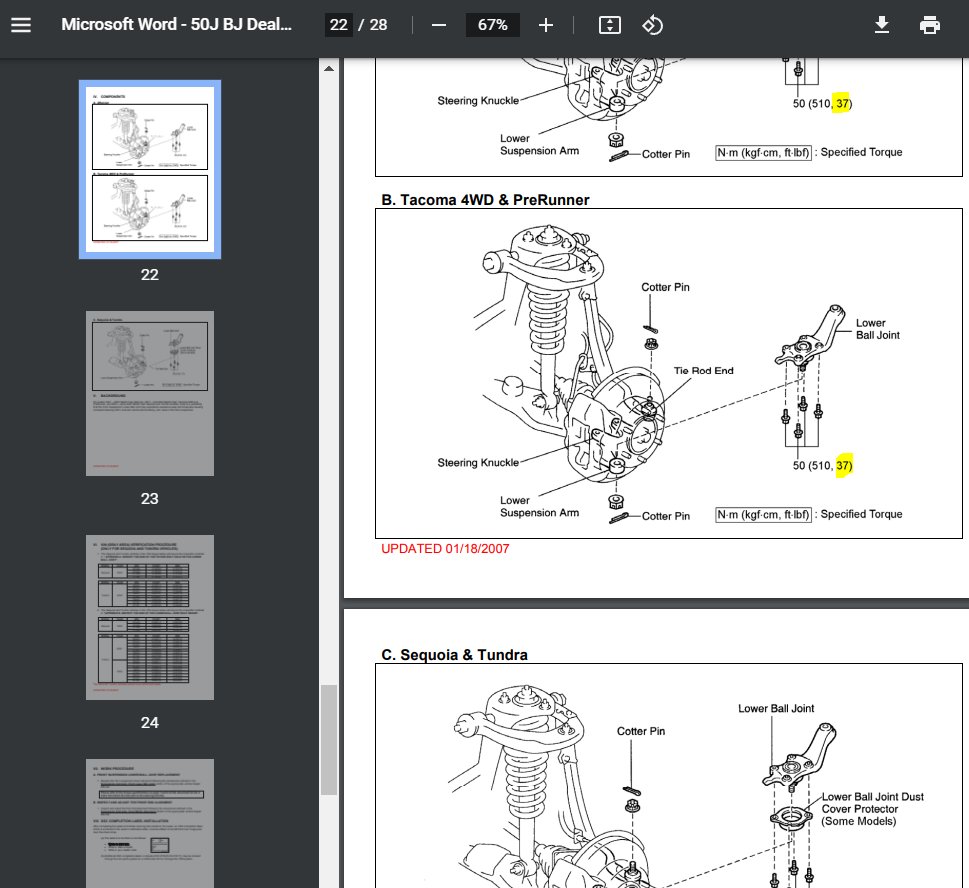Click the zoom in plus icon
The image size is (969, 888).
click(x=546, y=25)
